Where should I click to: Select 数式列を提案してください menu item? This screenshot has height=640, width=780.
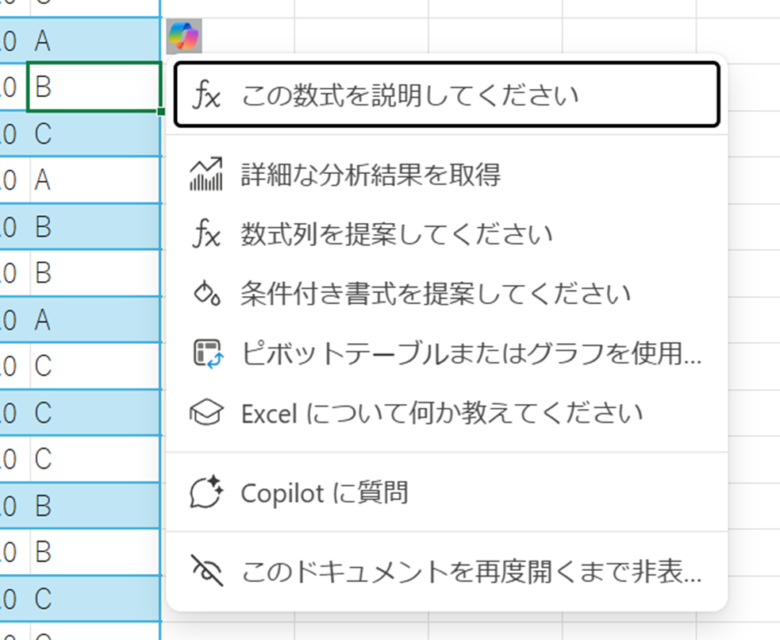coord(396,235)
